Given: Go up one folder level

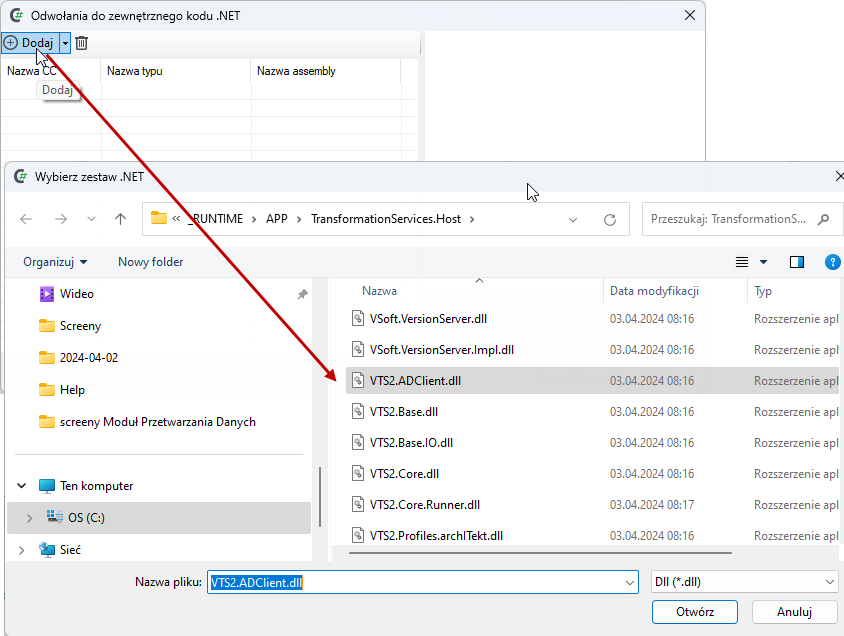Looking at the screenshot, I should coord(121,219).
